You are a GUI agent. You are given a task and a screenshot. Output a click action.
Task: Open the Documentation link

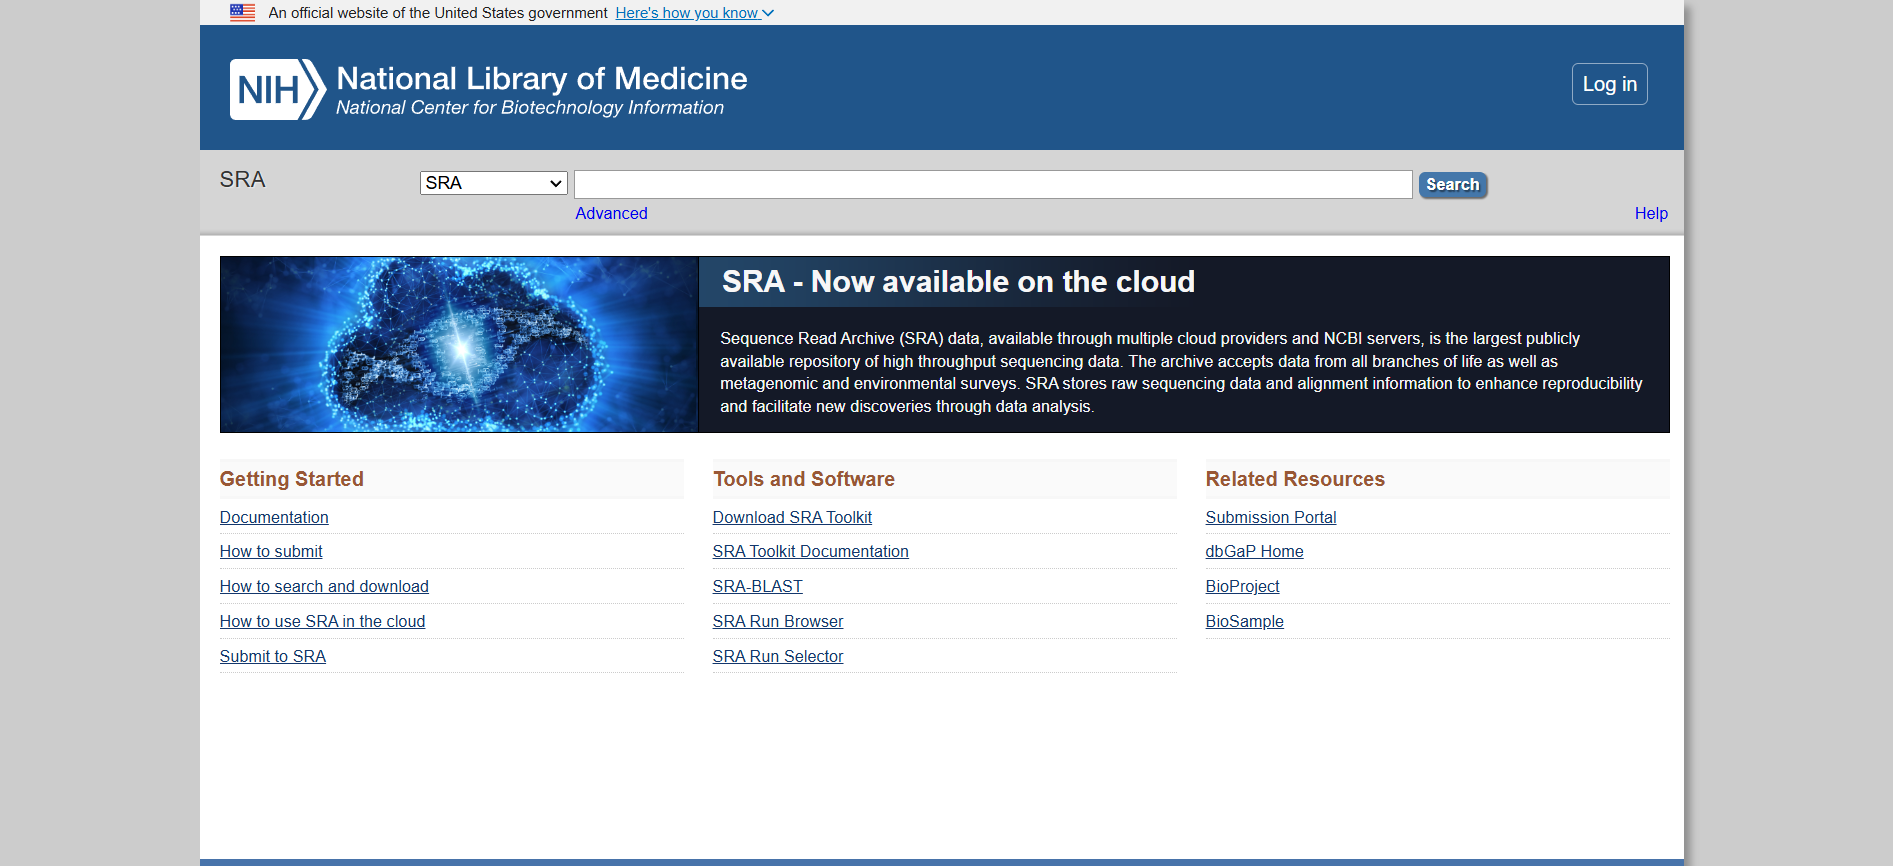point(274,517)
